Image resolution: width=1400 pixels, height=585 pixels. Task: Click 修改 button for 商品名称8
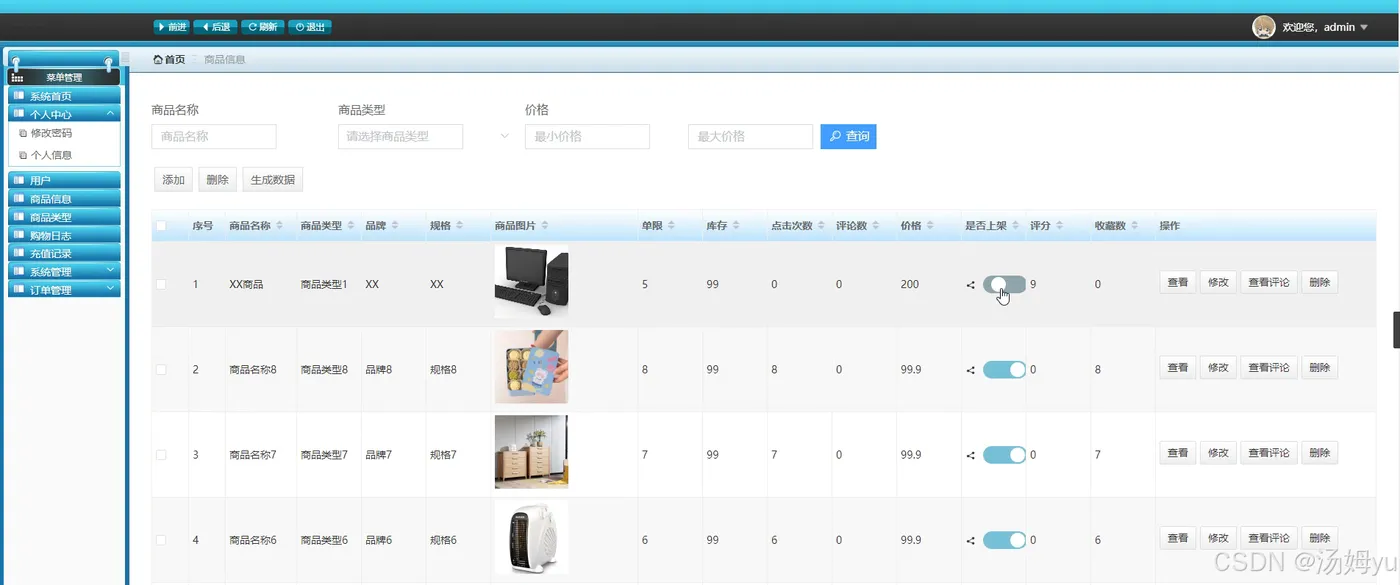[x=1218, y=368]
